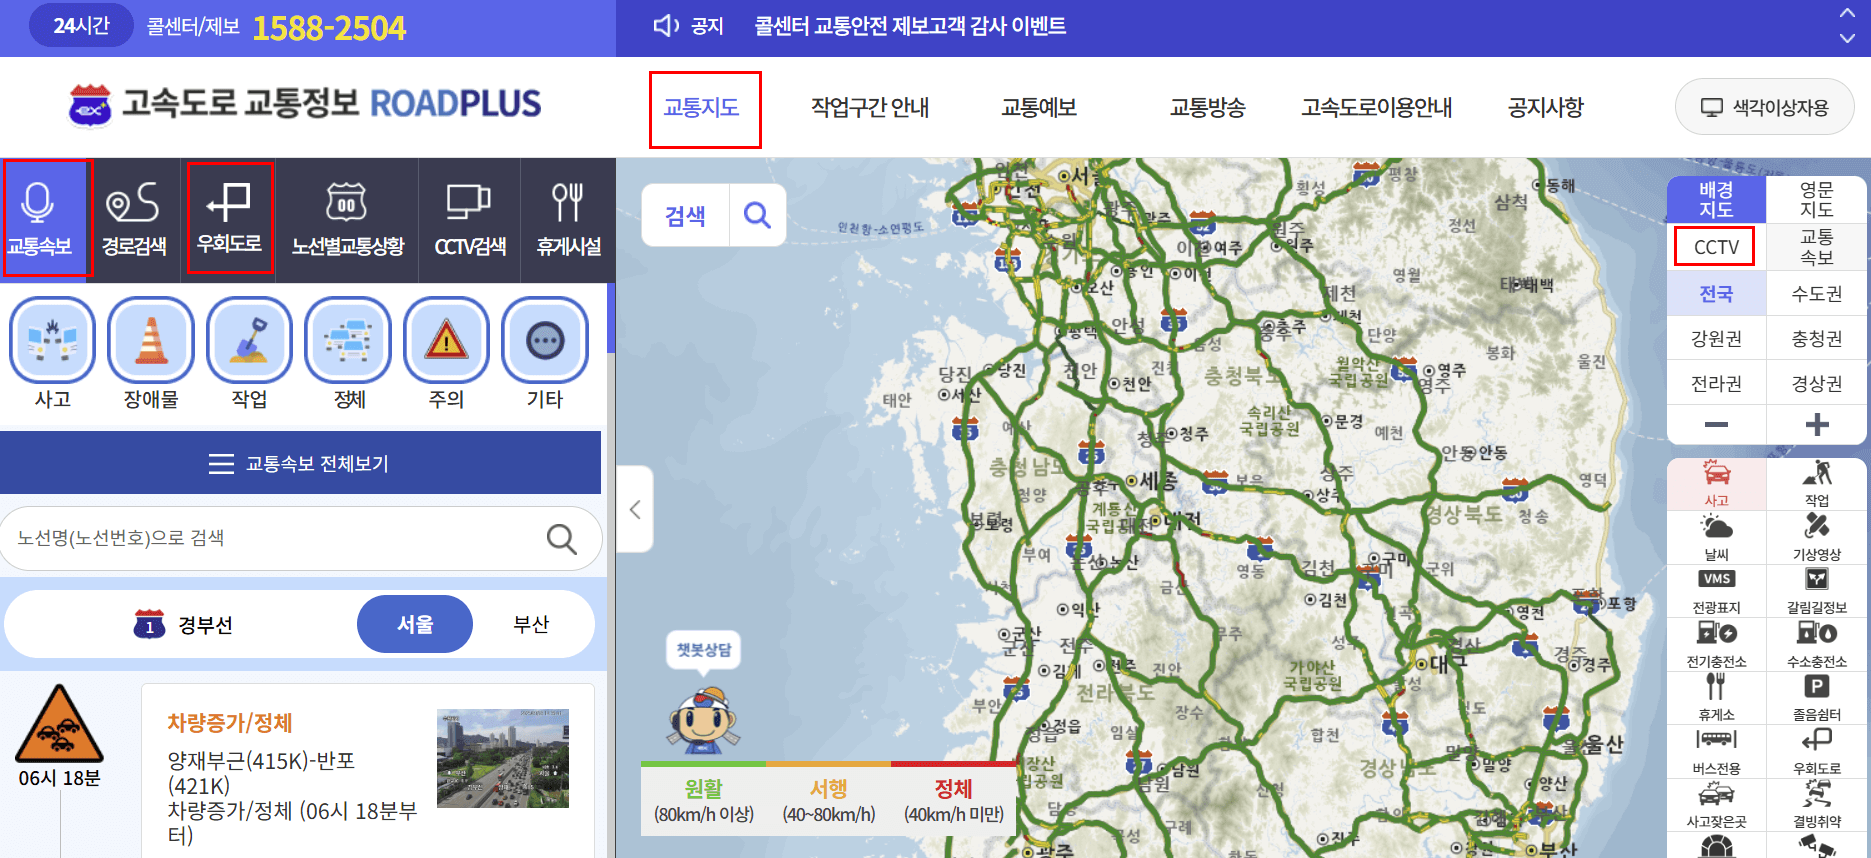Toggle 사고 layer on map panel
Viewport: 1871px width, 858px height.
(1716, 483)
